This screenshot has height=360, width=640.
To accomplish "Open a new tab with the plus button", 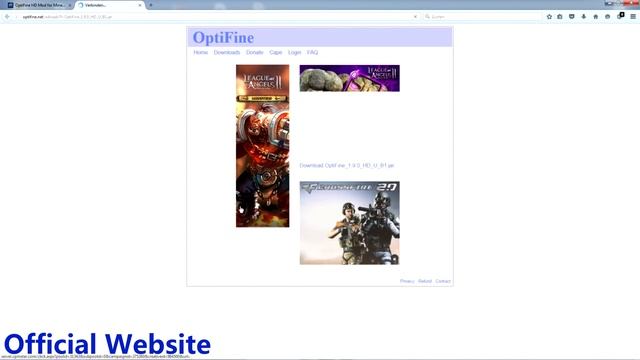I will [151, 5].
